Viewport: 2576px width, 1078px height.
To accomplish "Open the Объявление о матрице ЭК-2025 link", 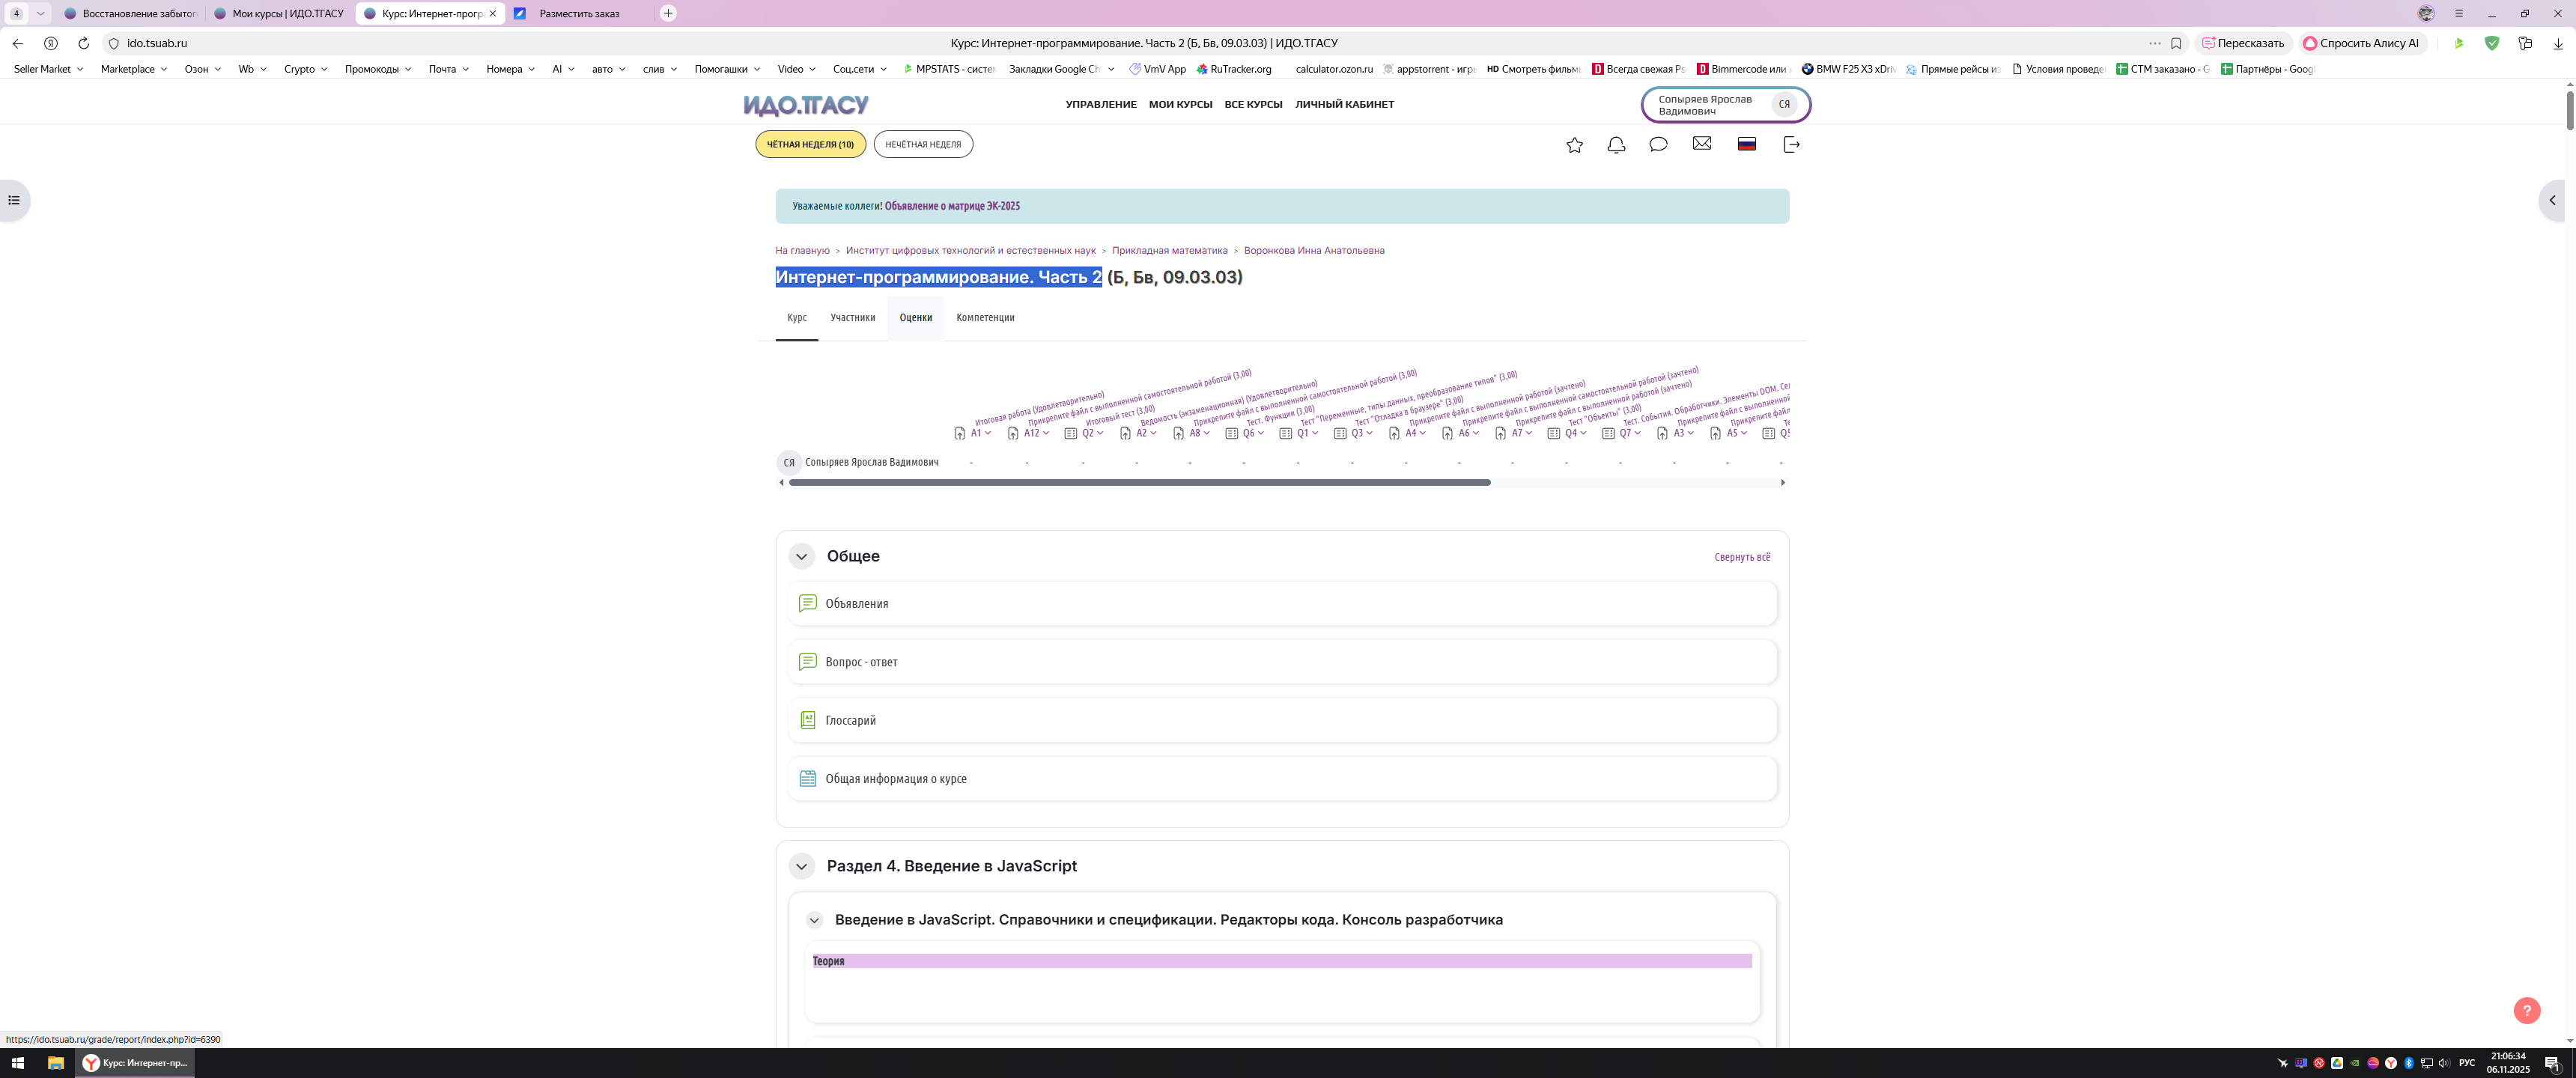I will 952,206.
